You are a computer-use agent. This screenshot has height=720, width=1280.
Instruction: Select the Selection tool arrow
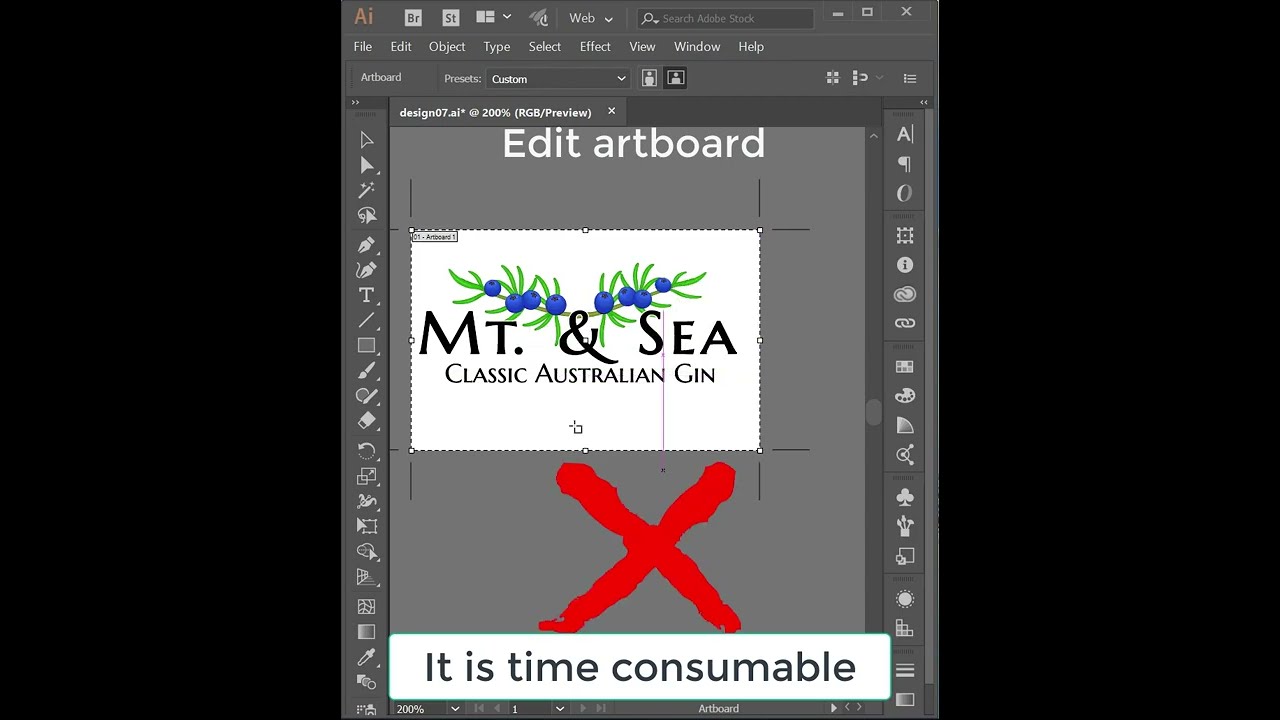[x=366, y=140]
